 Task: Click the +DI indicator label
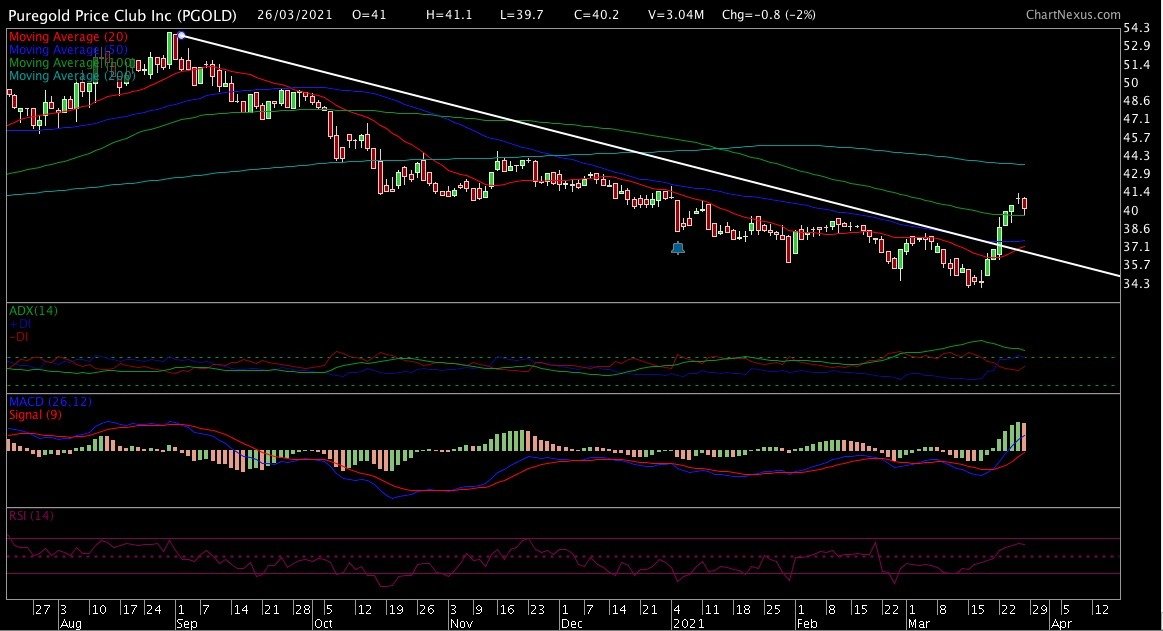coord(19,324)
